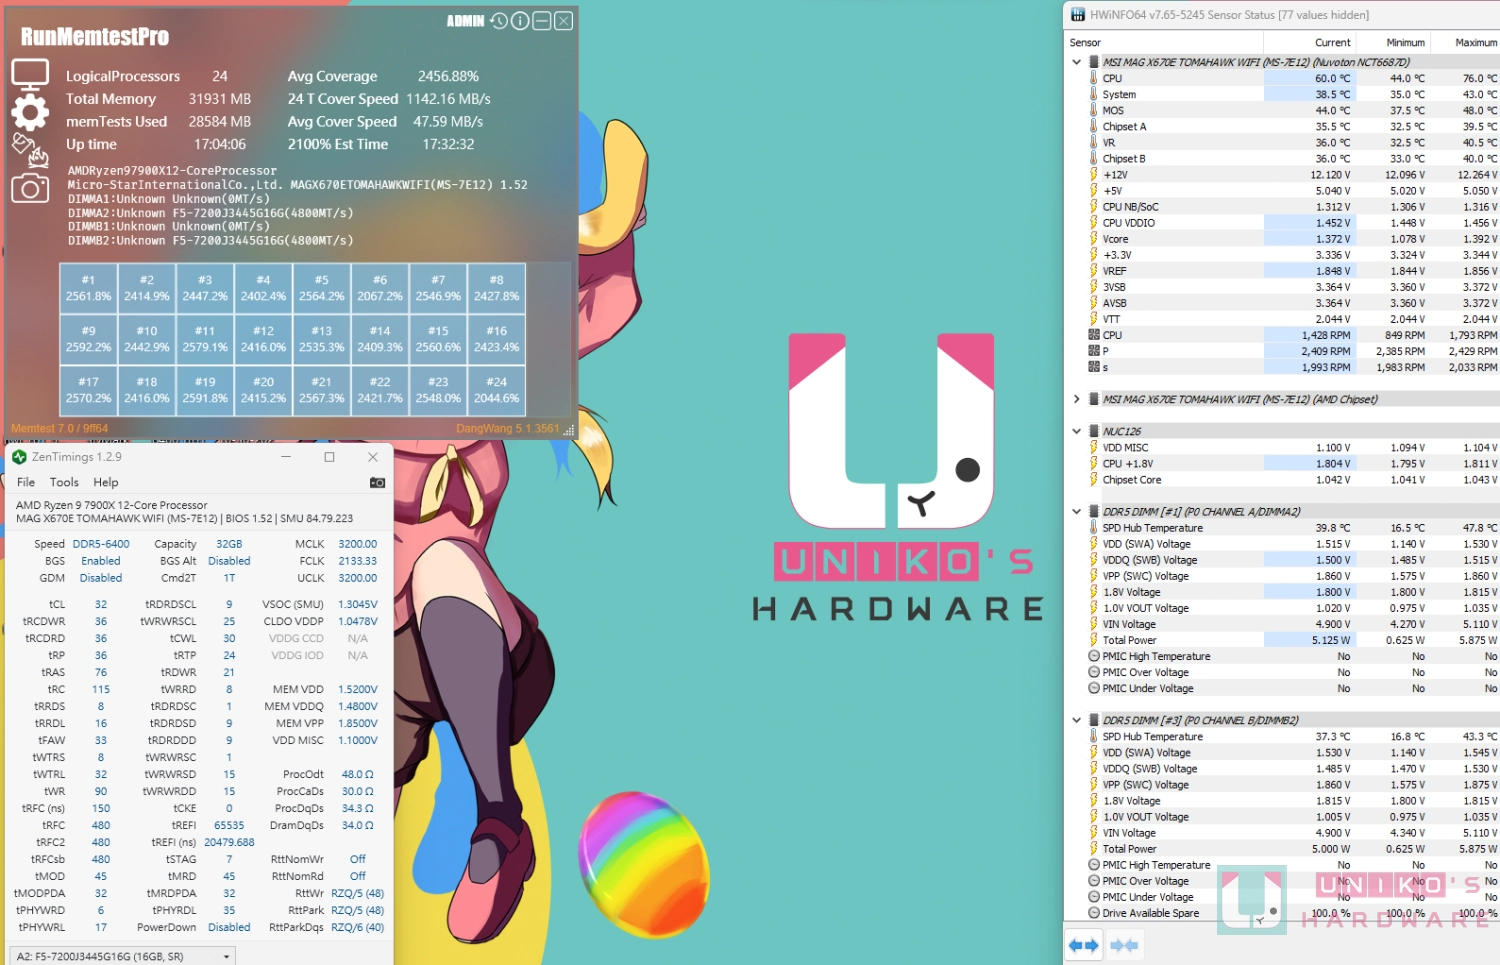Click the Drive Available Spare icon

coord(1093,913)
